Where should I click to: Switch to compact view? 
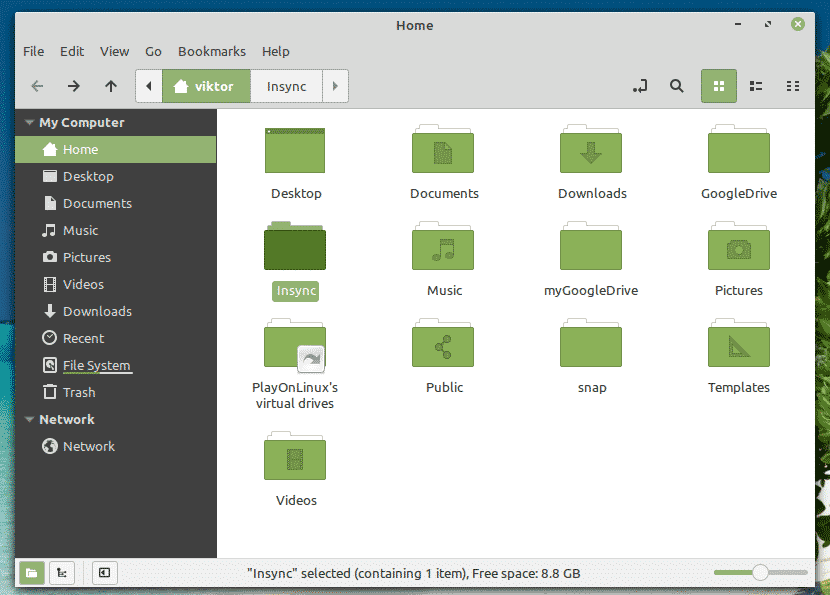tap(793, 86)
